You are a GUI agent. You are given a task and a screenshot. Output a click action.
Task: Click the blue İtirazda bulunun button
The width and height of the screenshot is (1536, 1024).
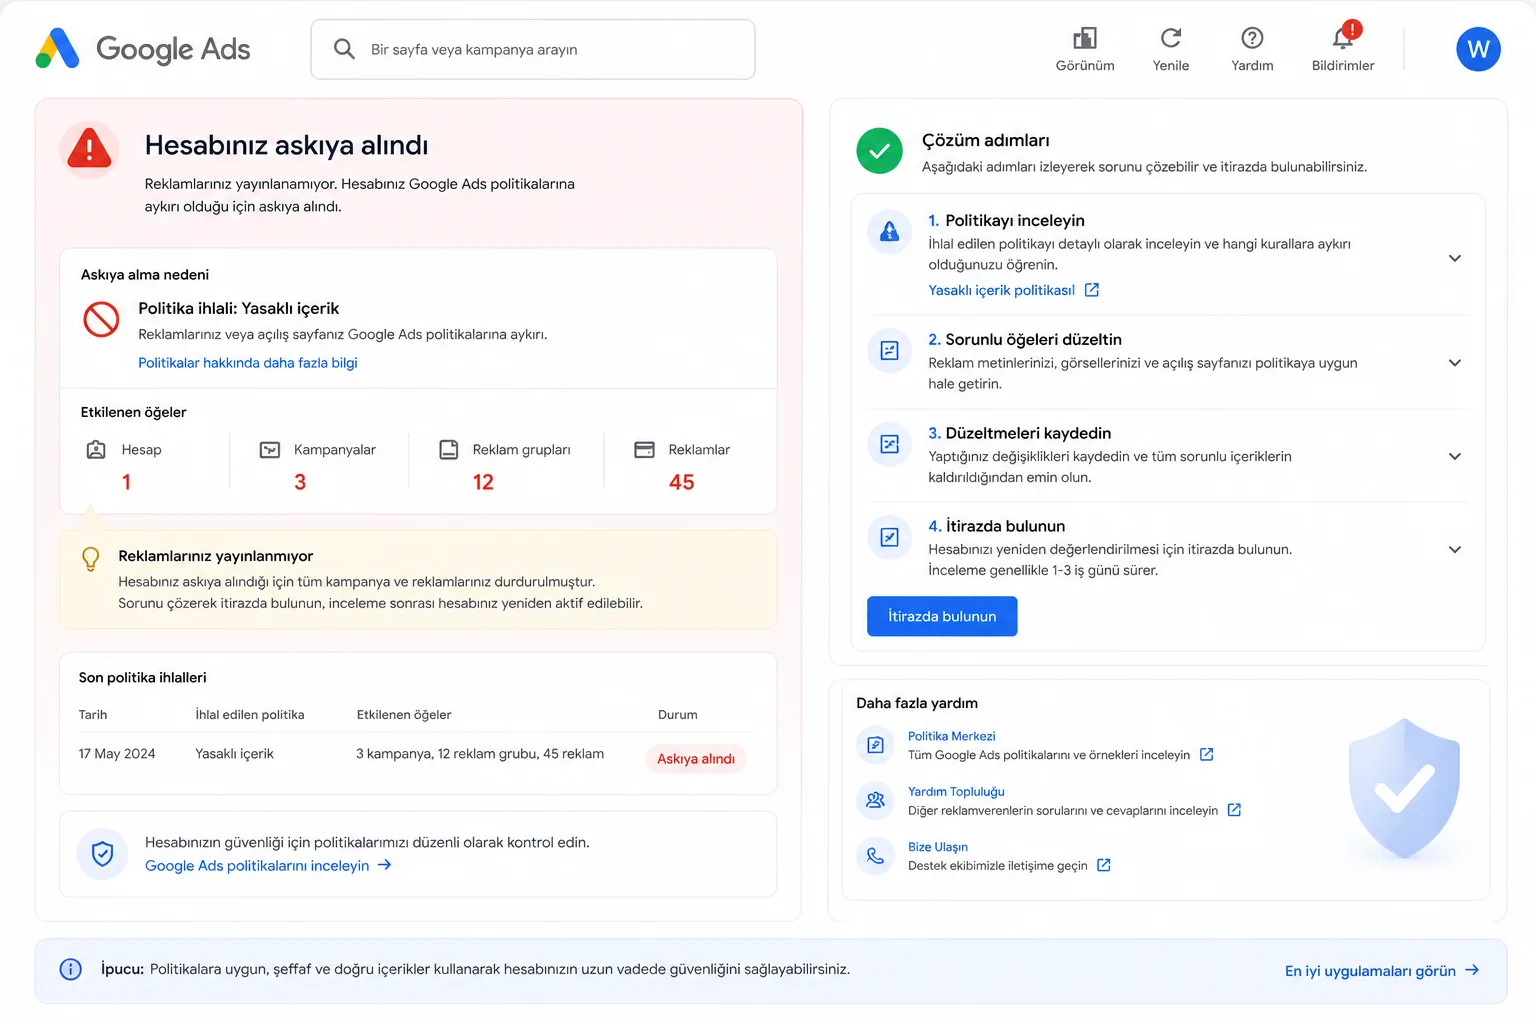click(x=942, y=616)
